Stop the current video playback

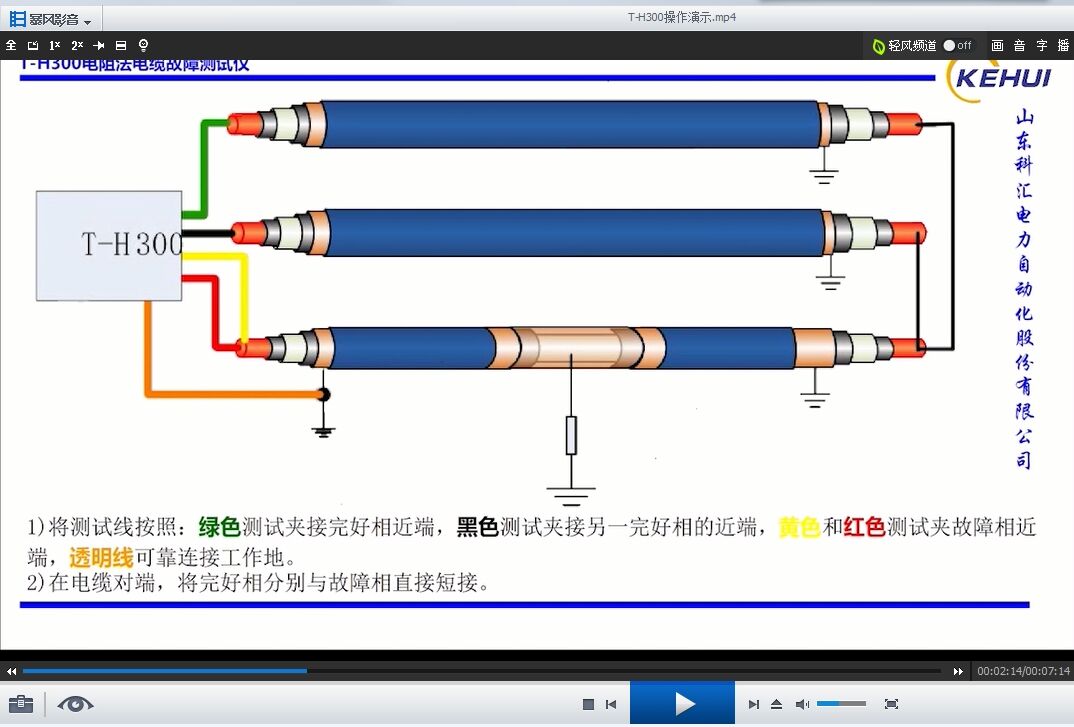[589, 703]
